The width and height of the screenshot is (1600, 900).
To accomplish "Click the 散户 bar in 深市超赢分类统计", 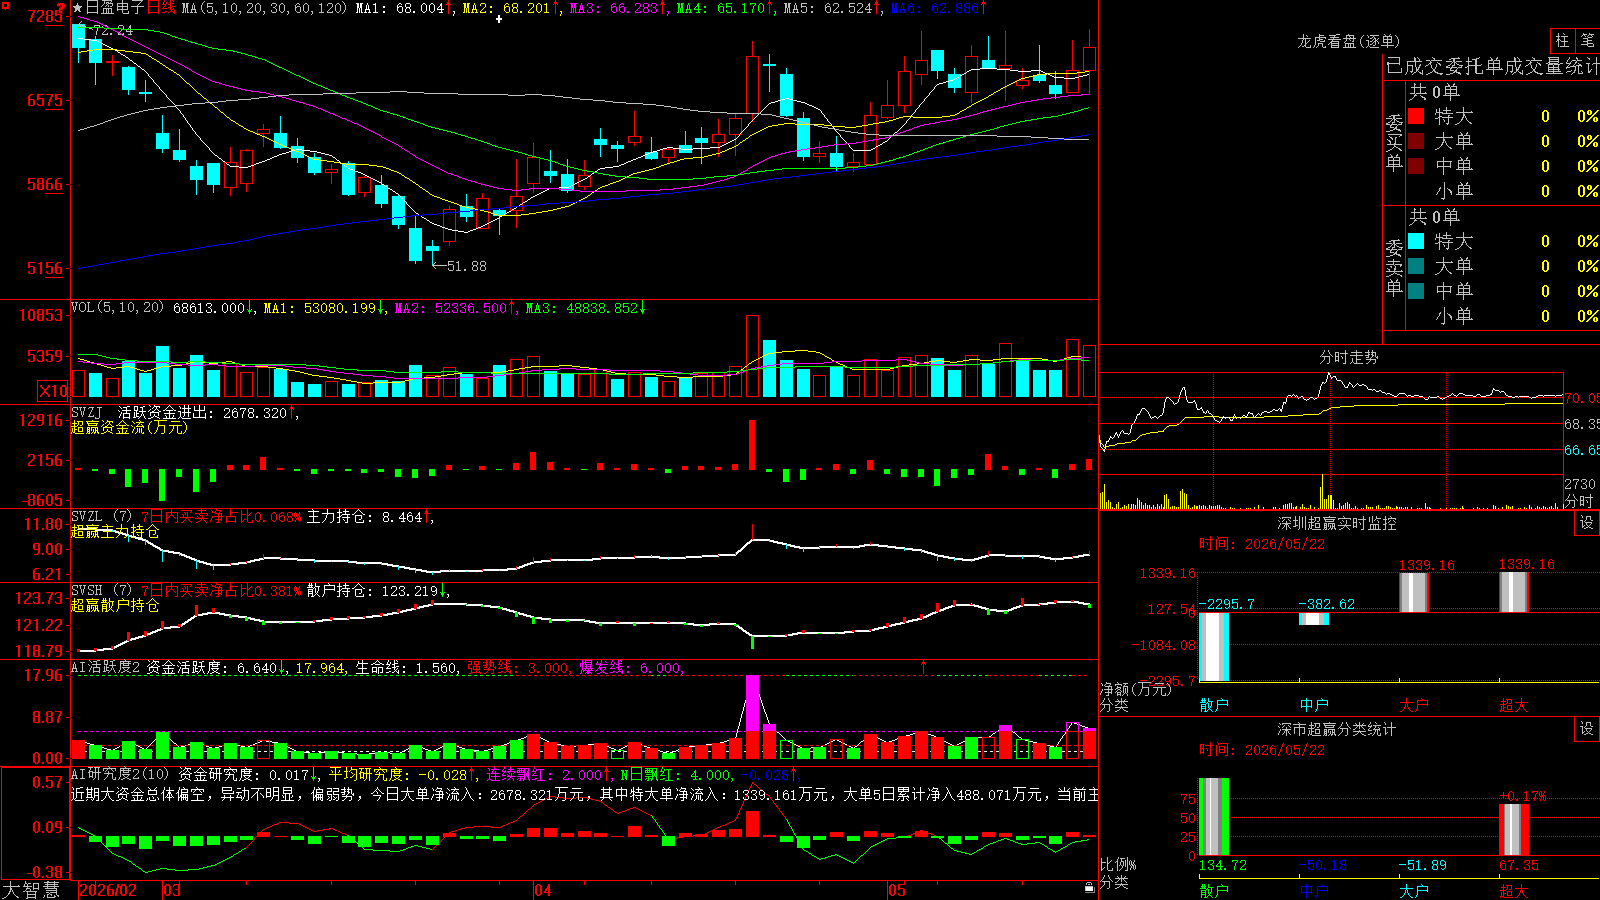I will (1214, 817).
